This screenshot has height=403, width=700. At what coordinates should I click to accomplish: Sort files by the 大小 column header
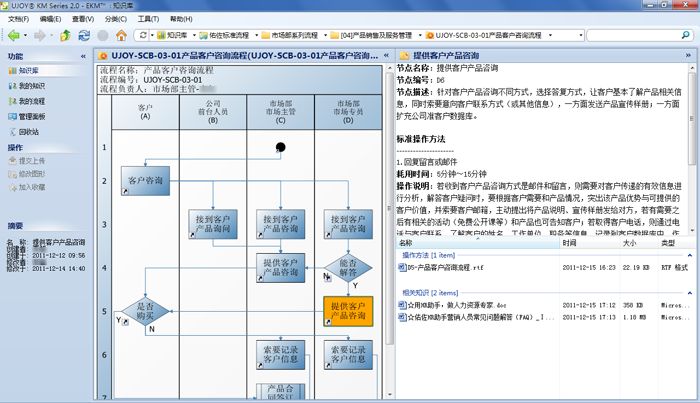point(639,243)
